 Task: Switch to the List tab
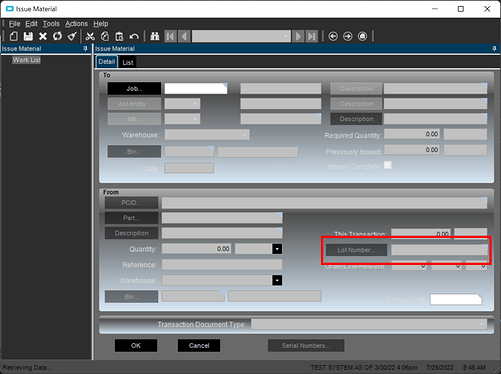pyautogui.click(x=128, y=62)
